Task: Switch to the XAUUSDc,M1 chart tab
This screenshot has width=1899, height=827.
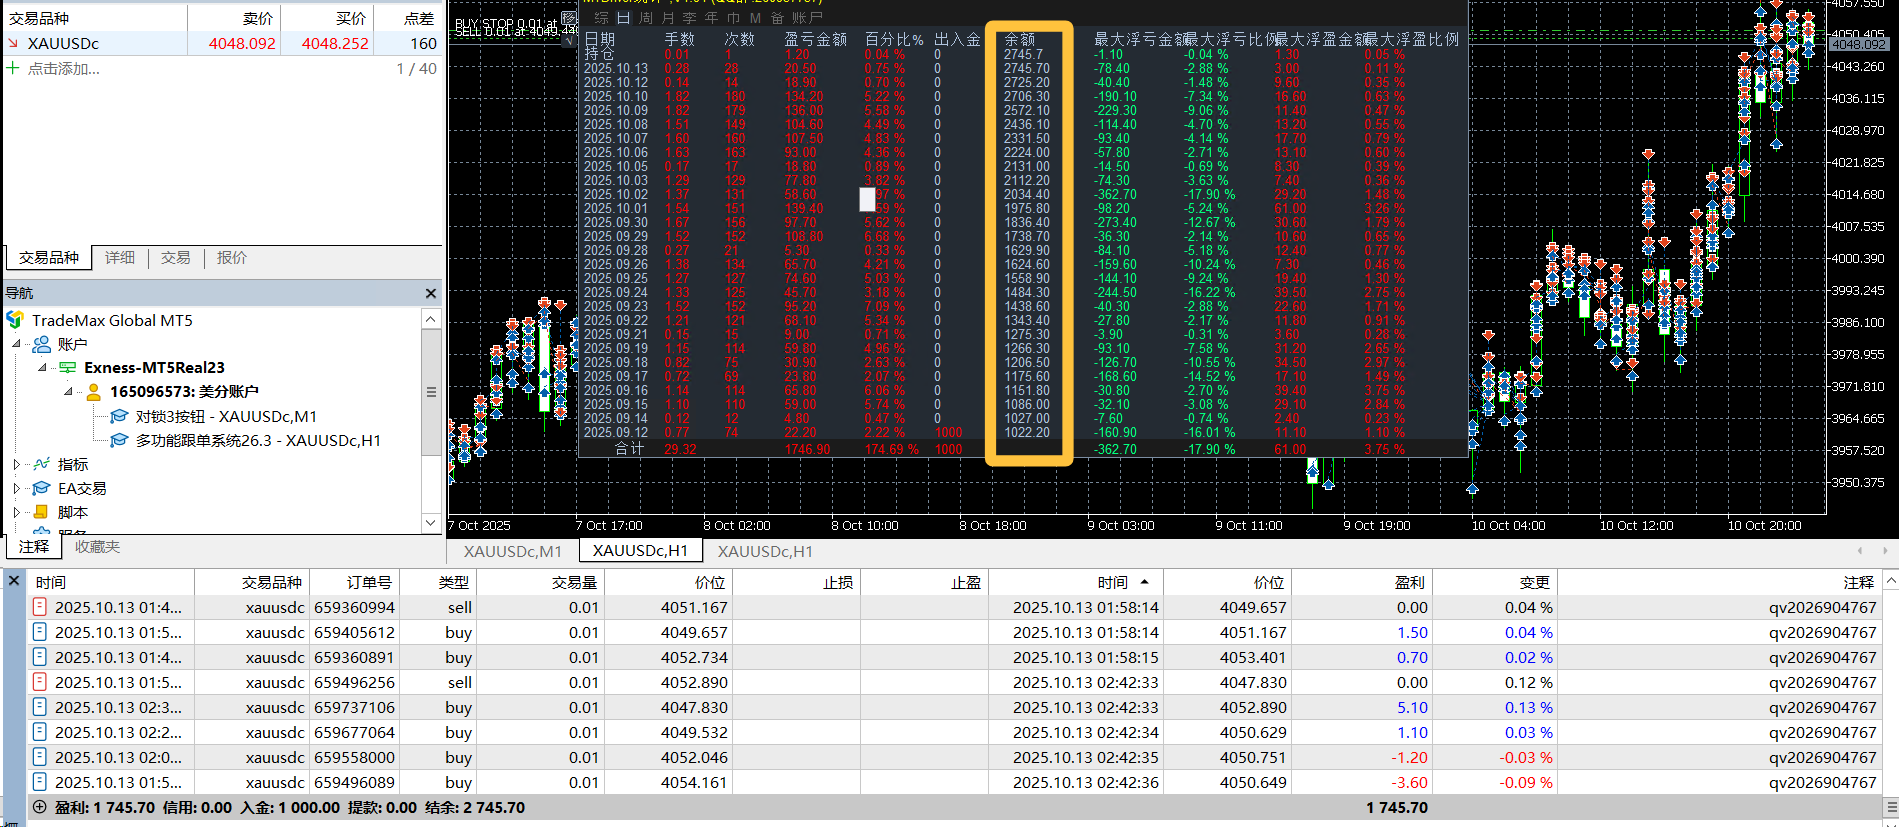Action: coord(513,551)
